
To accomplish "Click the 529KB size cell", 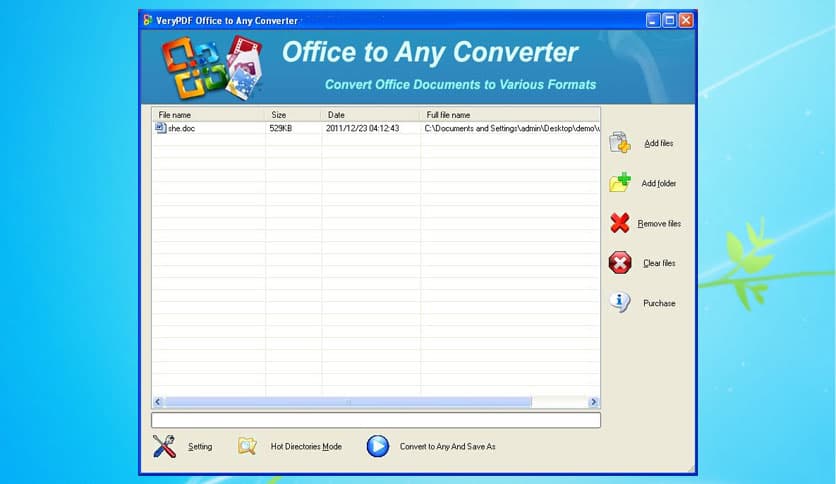I will [x=280, y=128].
